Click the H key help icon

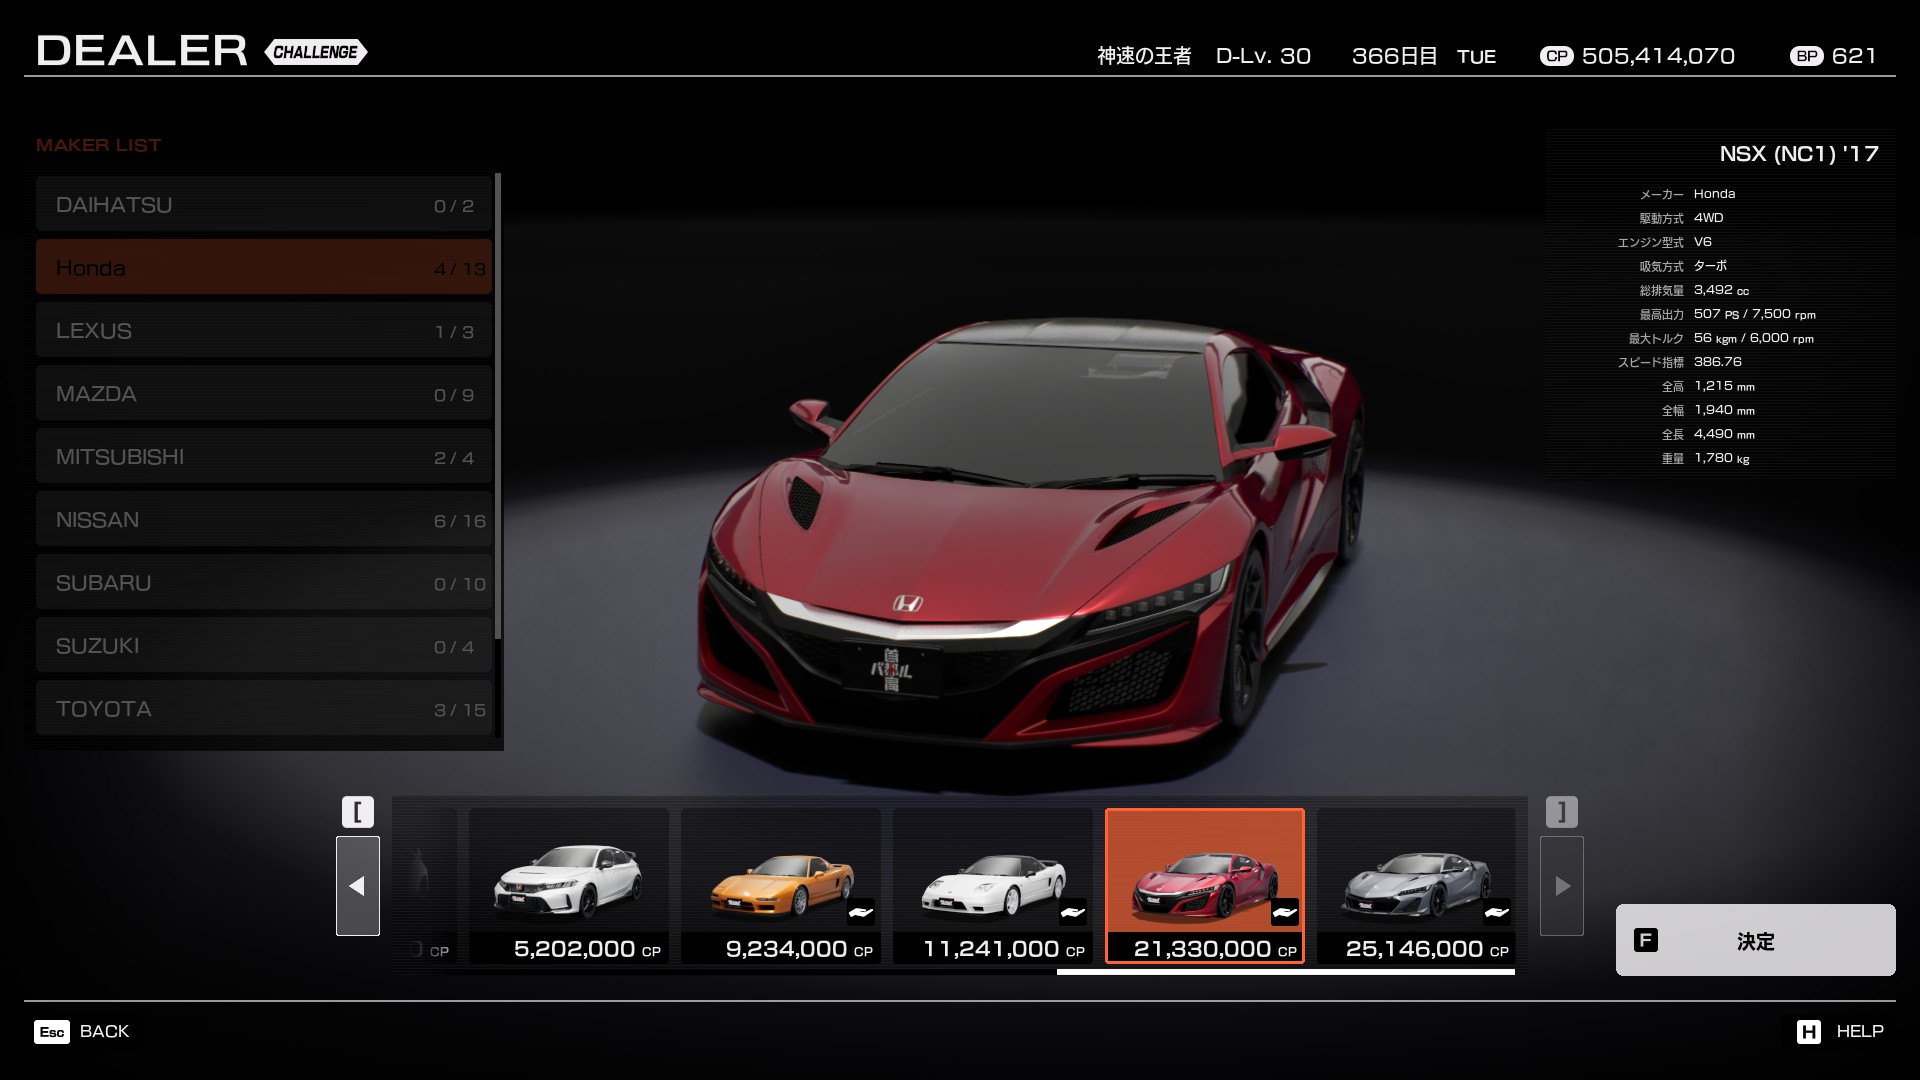point(1808,1032)
